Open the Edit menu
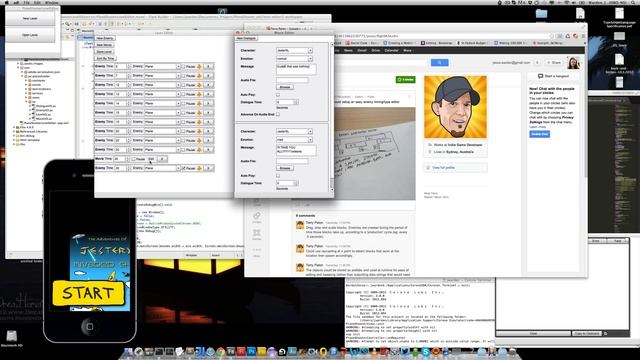Viewport: 640px width, 360px height. coord(38,2)
